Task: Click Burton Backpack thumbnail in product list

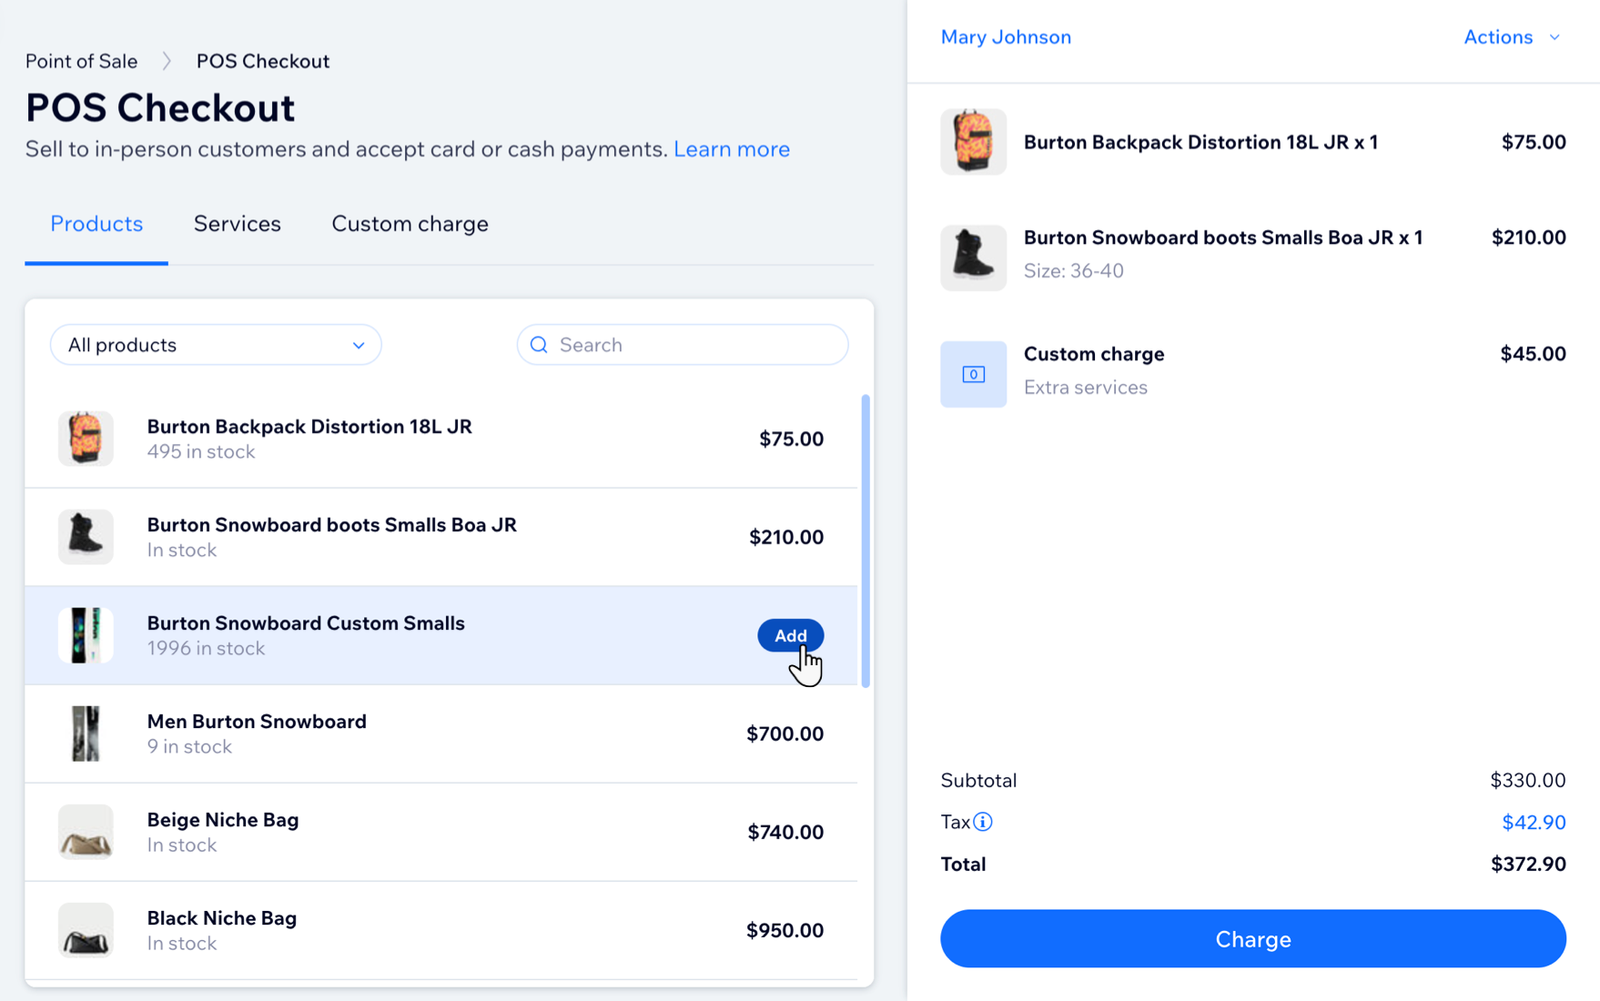Action: [85, 438]
